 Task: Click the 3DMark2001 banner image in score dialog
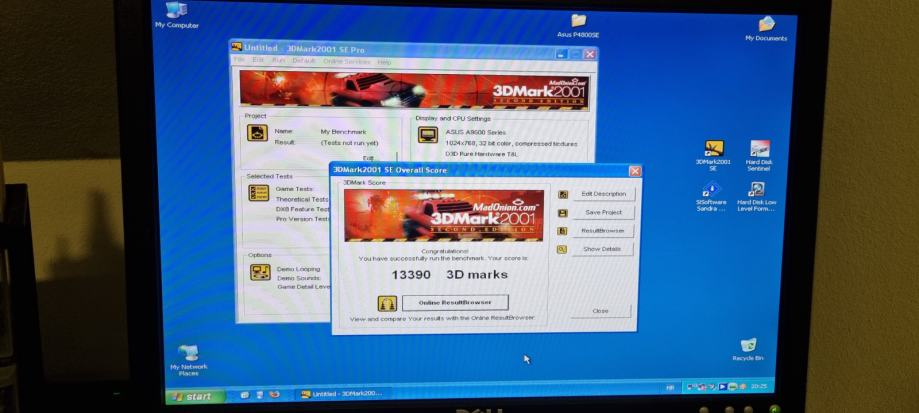click(x=444, y=215)
